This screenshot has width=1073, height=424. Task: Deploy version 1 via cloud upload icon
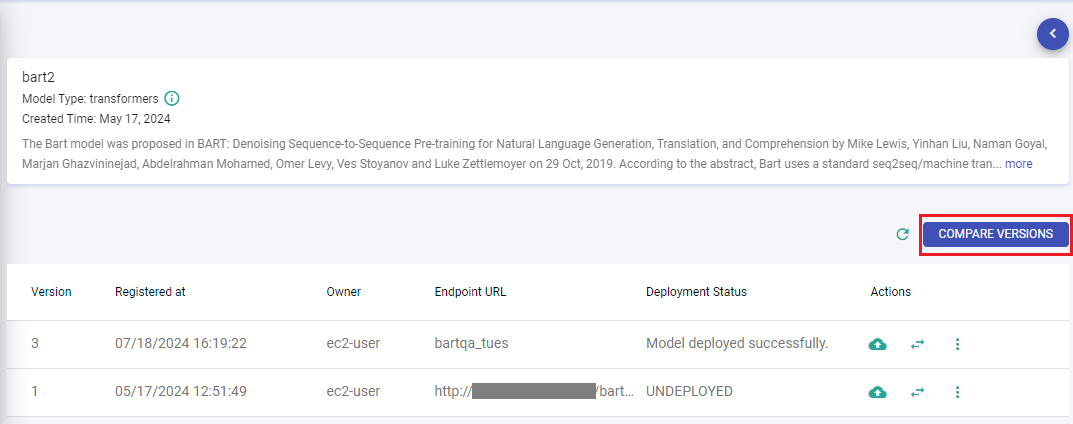click(877, 392)
